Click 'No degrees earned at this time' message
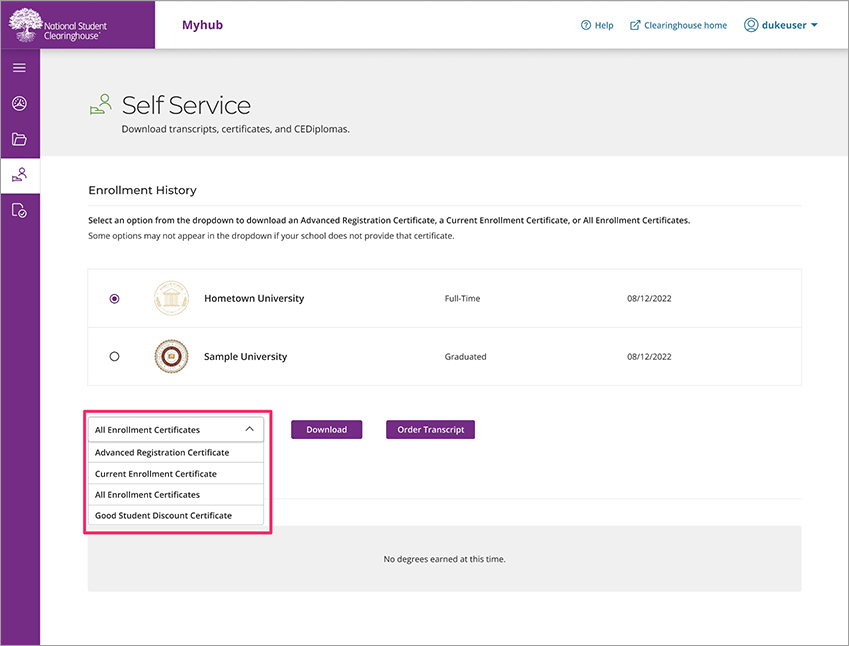Viewport: 849px width, 646px height. pos(445,559)
